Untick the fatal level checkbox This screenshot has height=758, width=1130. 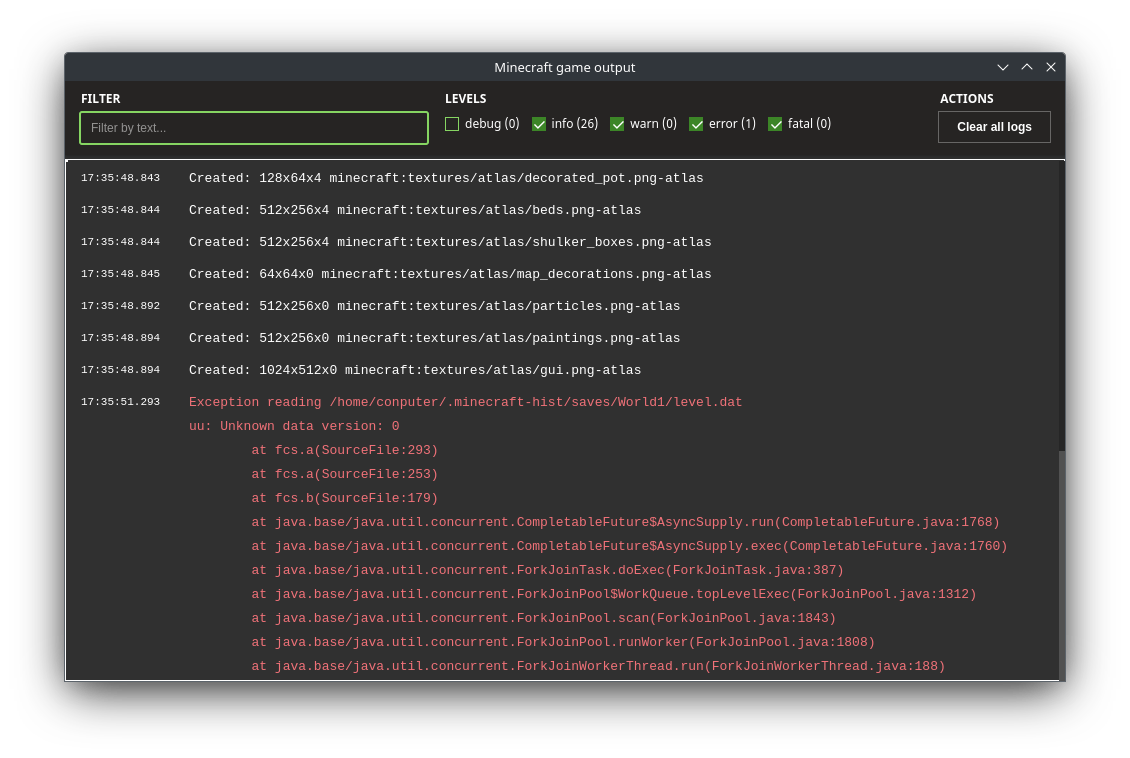pos(775,124)
